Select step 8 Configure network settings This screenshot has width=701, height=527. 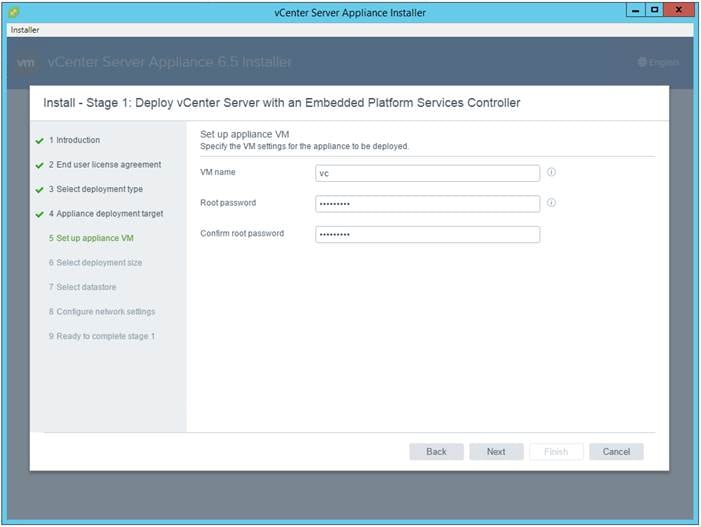point(102,312)
